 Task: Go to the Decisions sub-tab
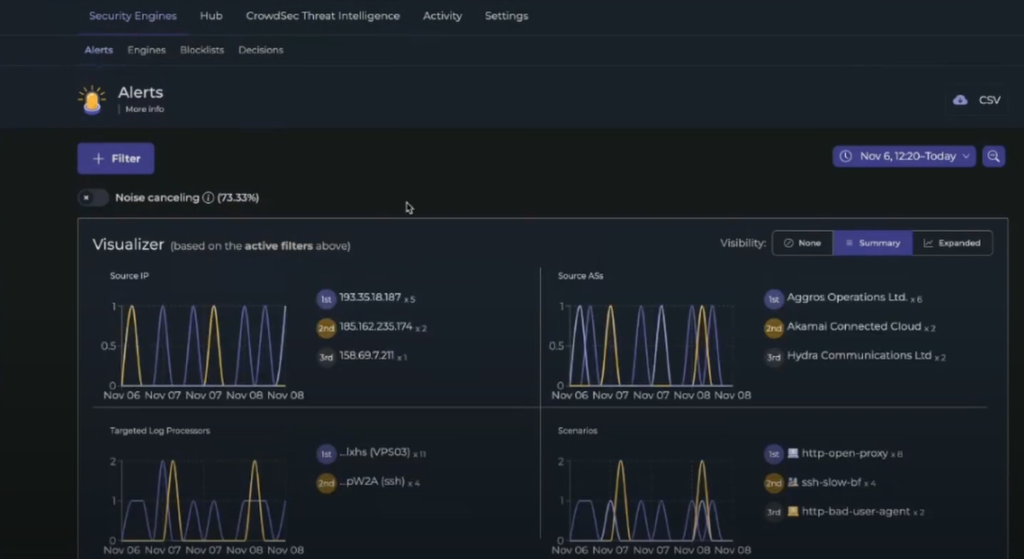click(261, 50)
